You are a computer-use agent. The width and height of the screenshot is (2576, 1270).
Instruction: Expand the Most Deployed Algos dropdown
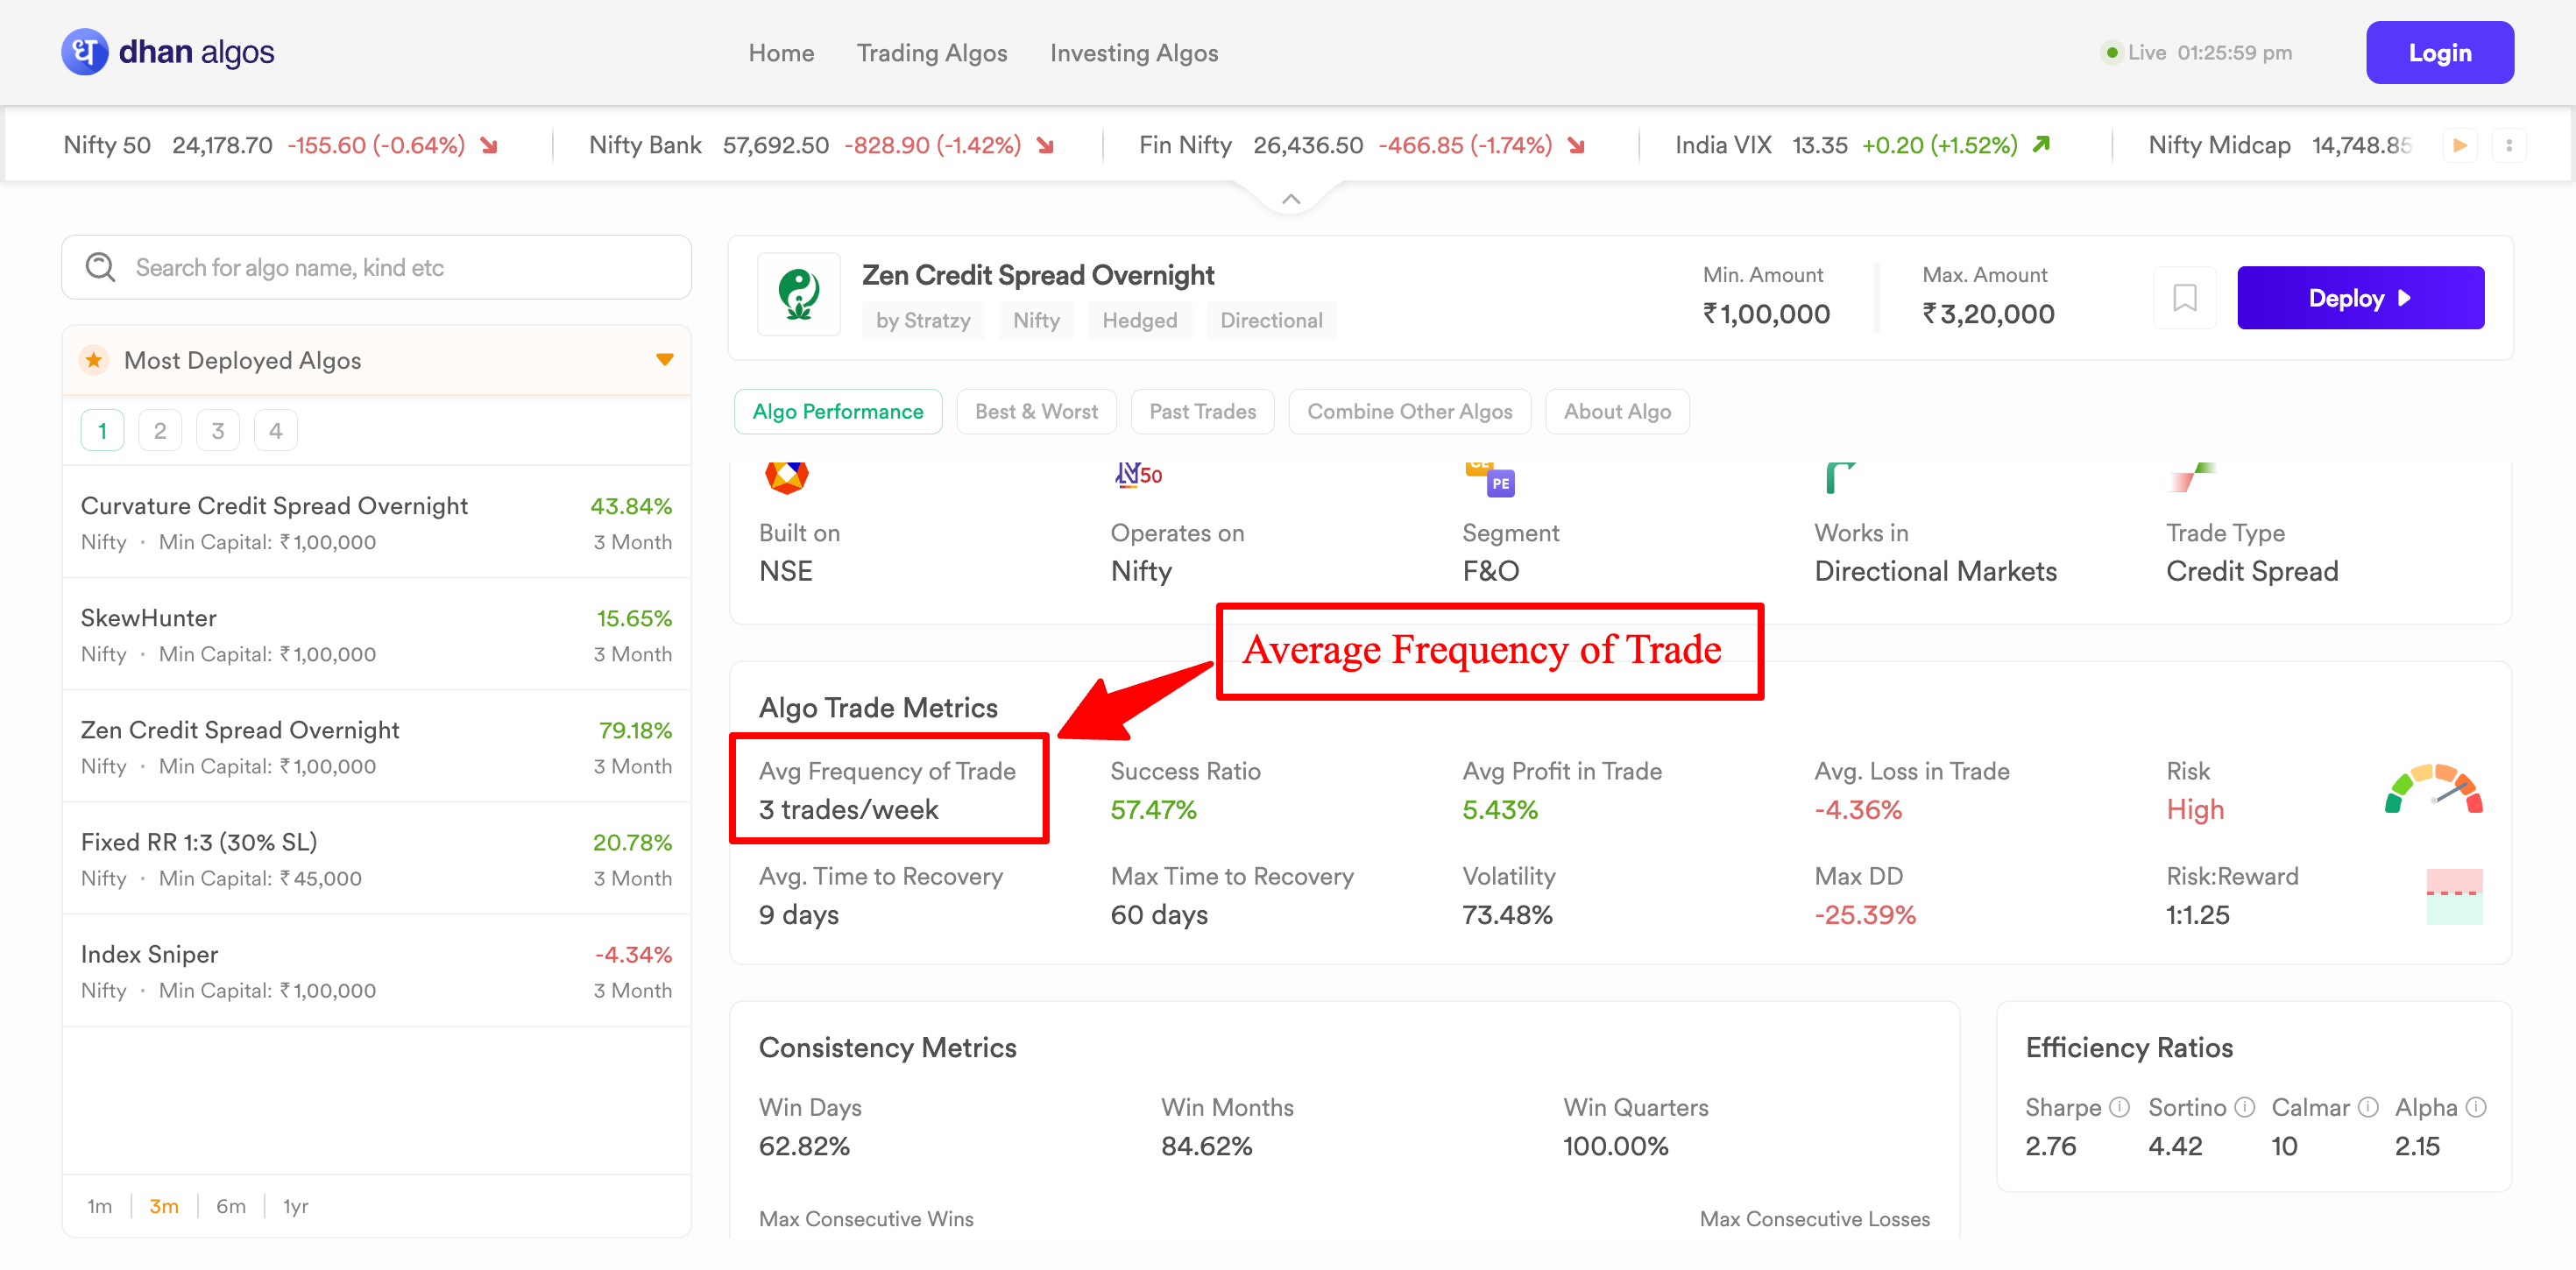664,360
